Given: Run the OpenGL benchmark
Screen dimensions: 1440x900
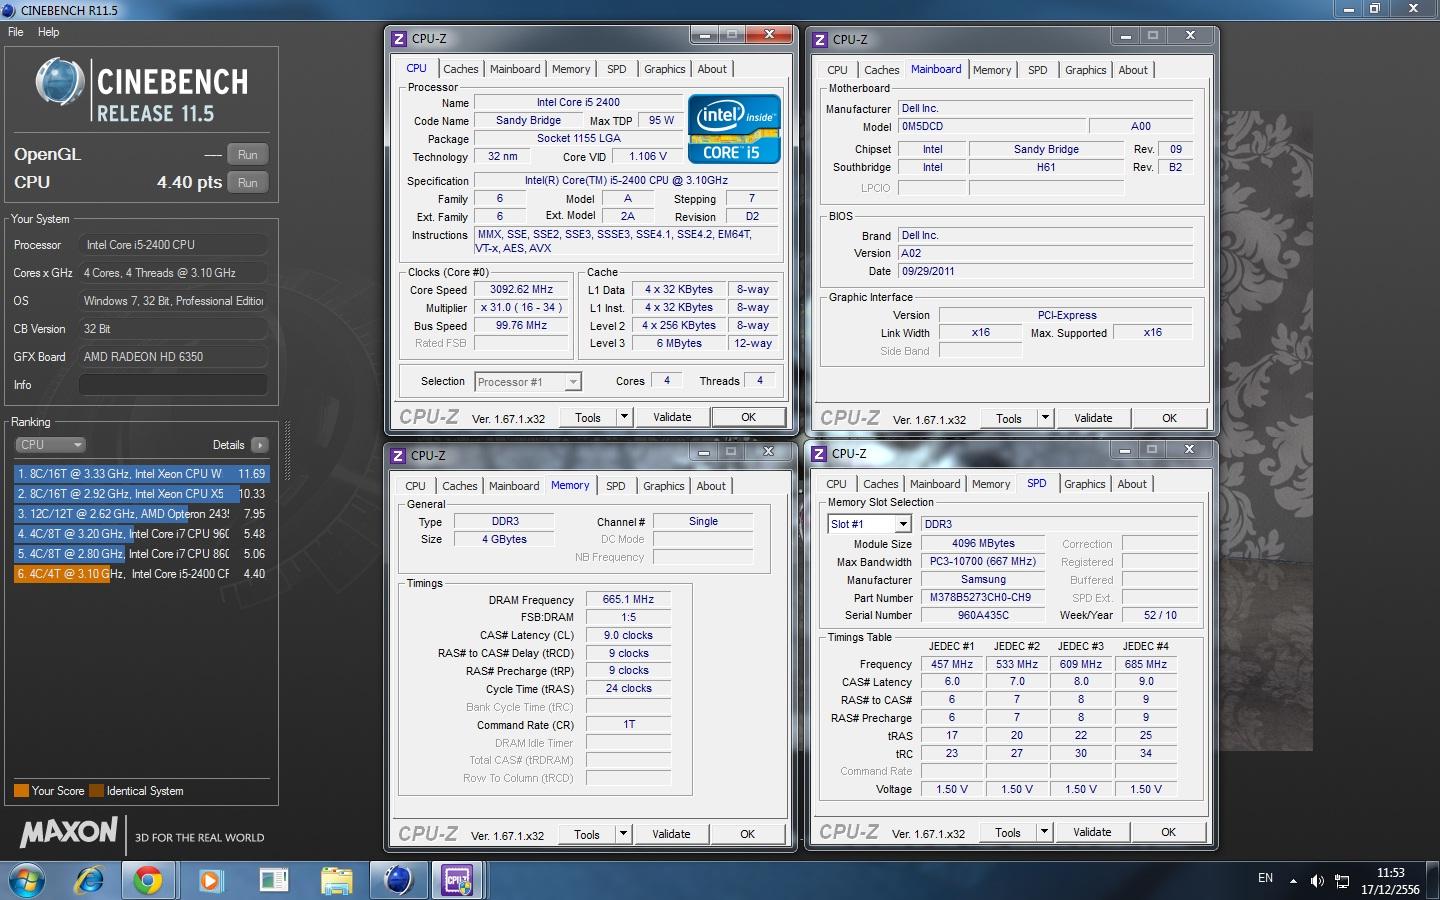Looking at the screenshot, I should tap(248, 155).
